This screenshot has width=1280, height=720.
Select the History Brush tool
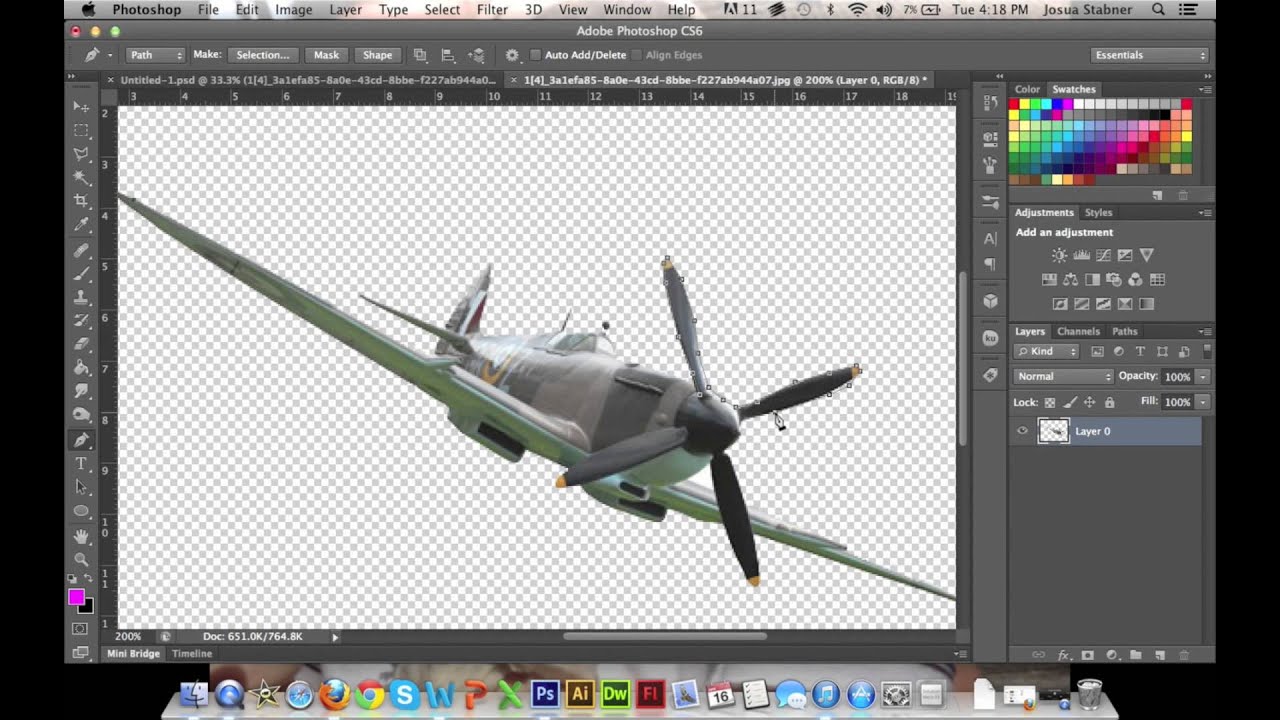(x=81, y=321)
